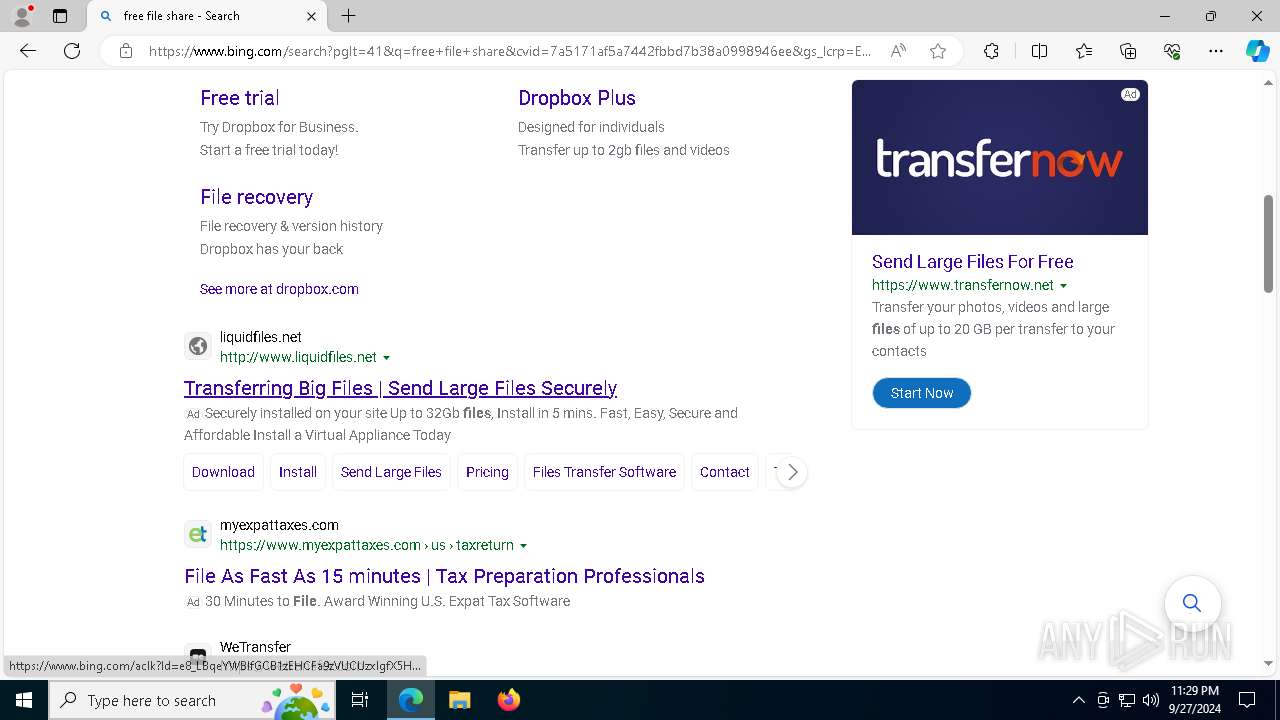Open Send Large Files For Free ad

[972, 262]
